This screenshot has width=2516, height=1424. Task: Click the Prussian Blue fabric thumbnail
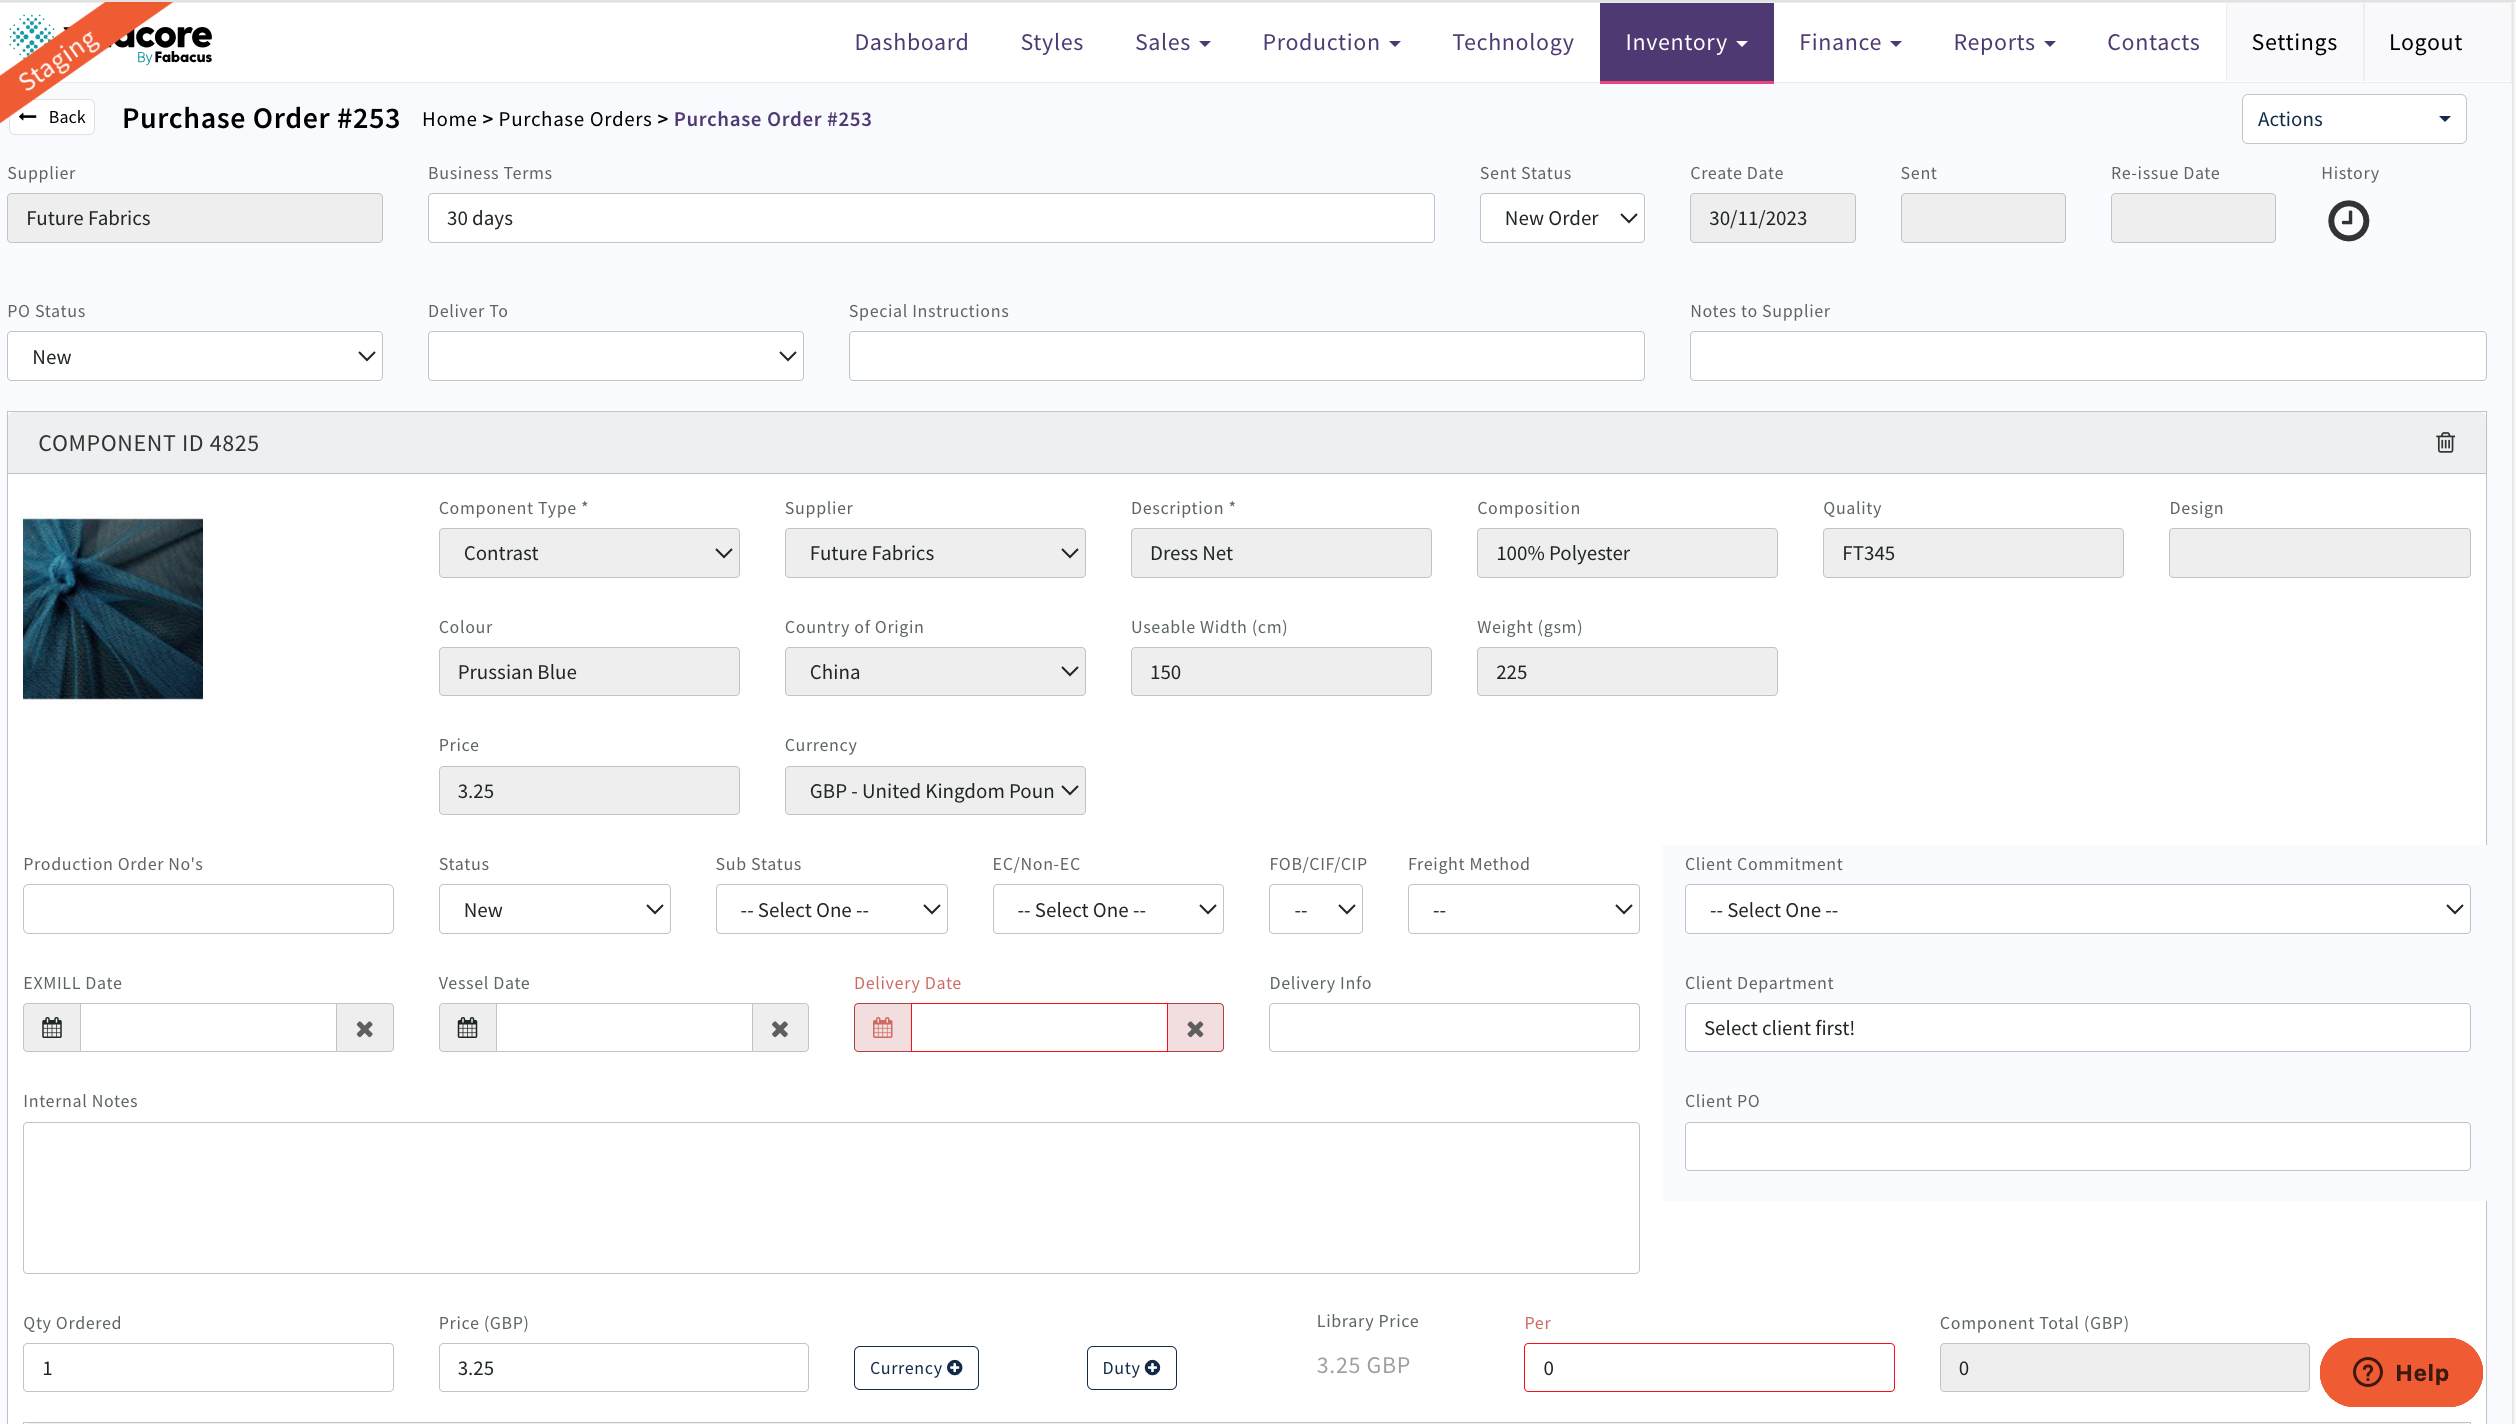pyautogui.click(x=113, y=608)
